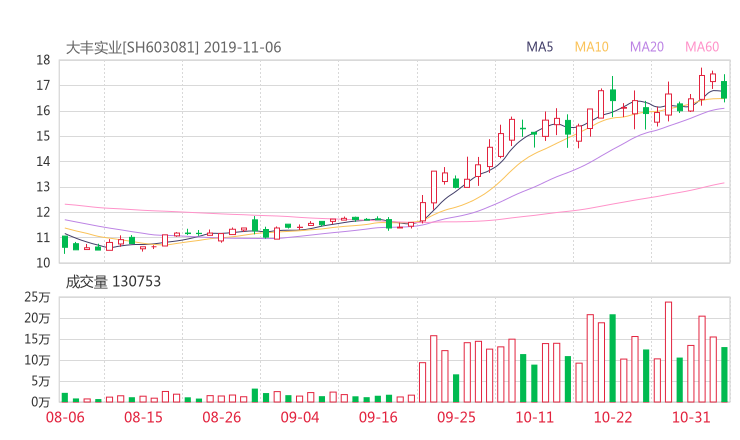740x440 pixels.
Task: Click the price axis value 18
Action: pos(43,60)
